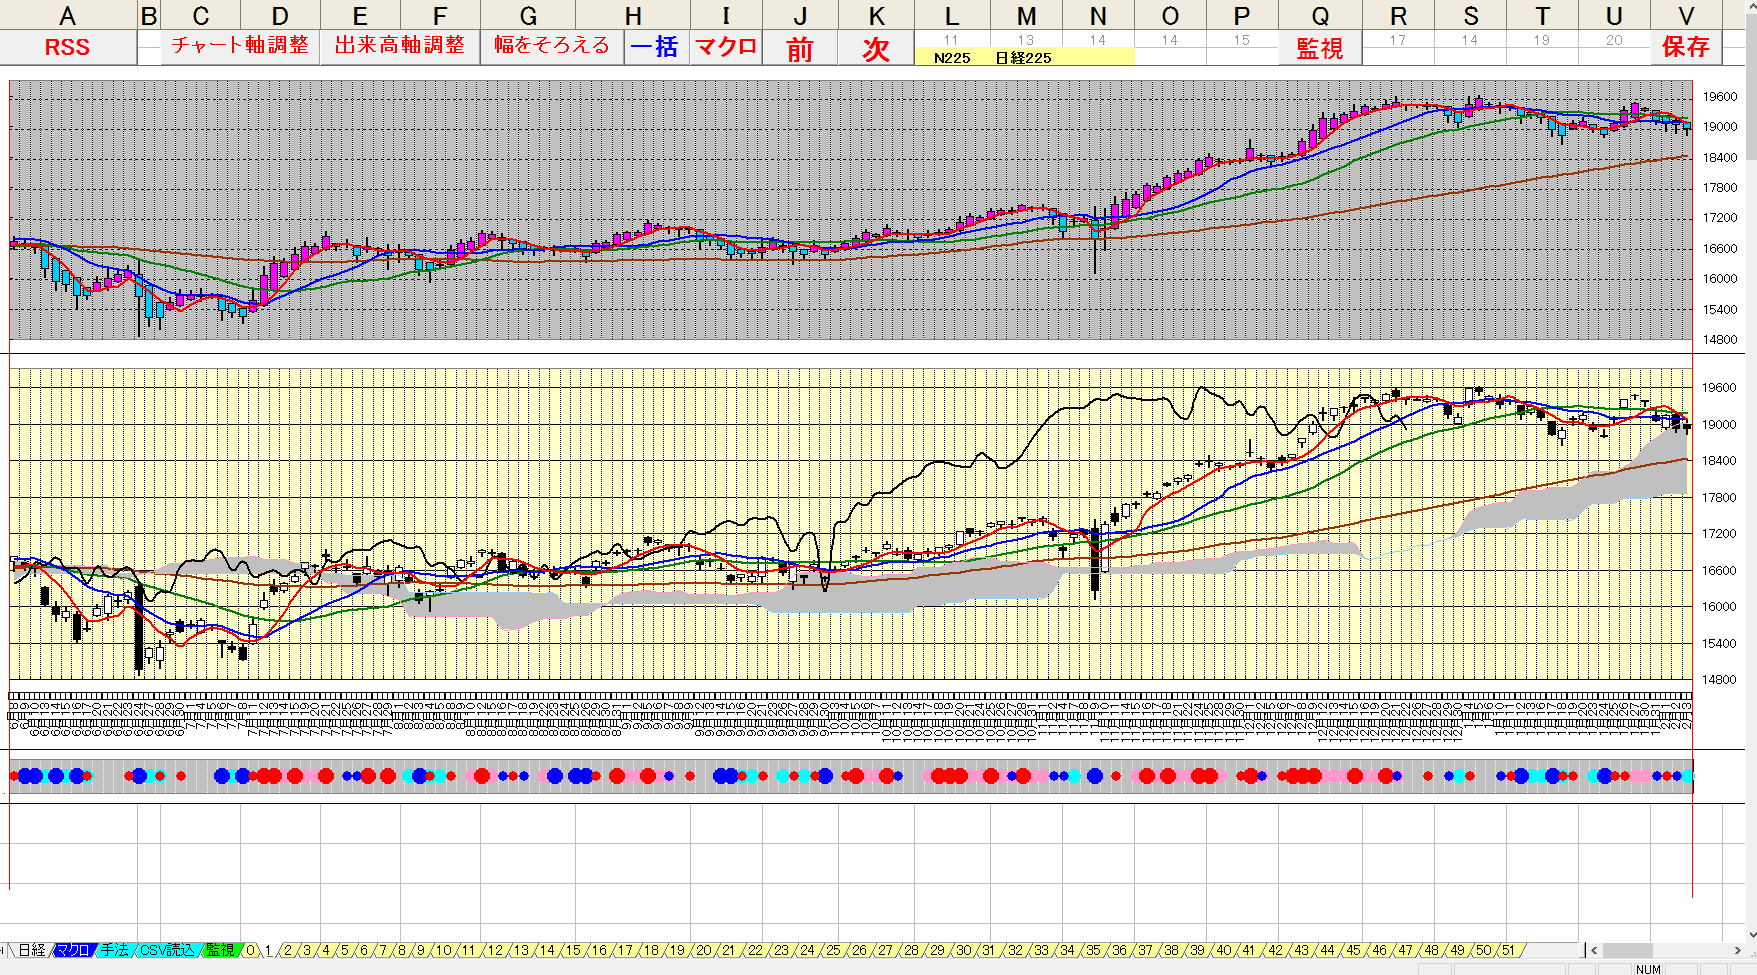Advance to next chart with 次 button
The height and width of the screenshot is (975, 1757).
point(876,49)
